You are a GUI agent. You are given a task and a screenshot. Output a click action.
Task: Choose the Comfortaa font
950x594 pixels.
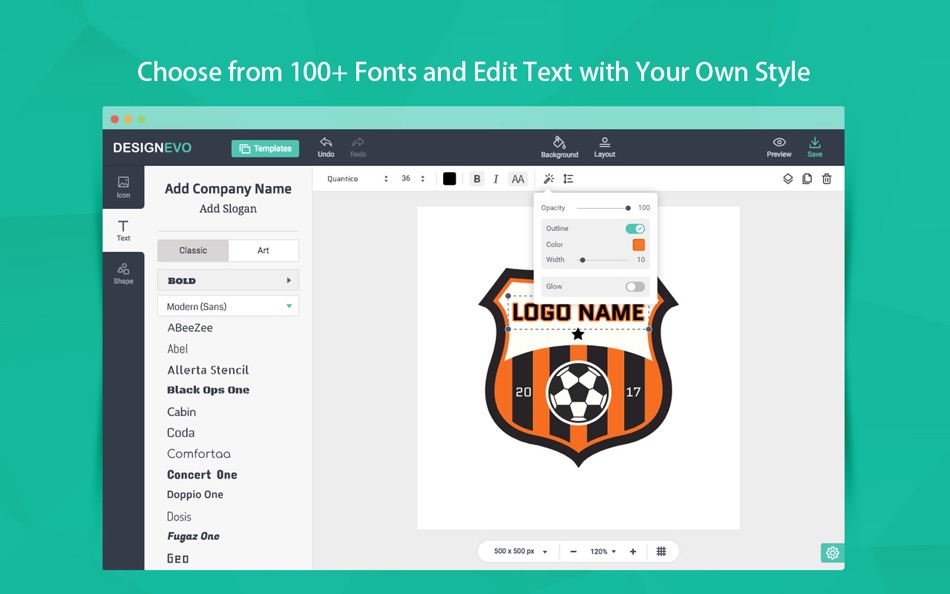199,454
